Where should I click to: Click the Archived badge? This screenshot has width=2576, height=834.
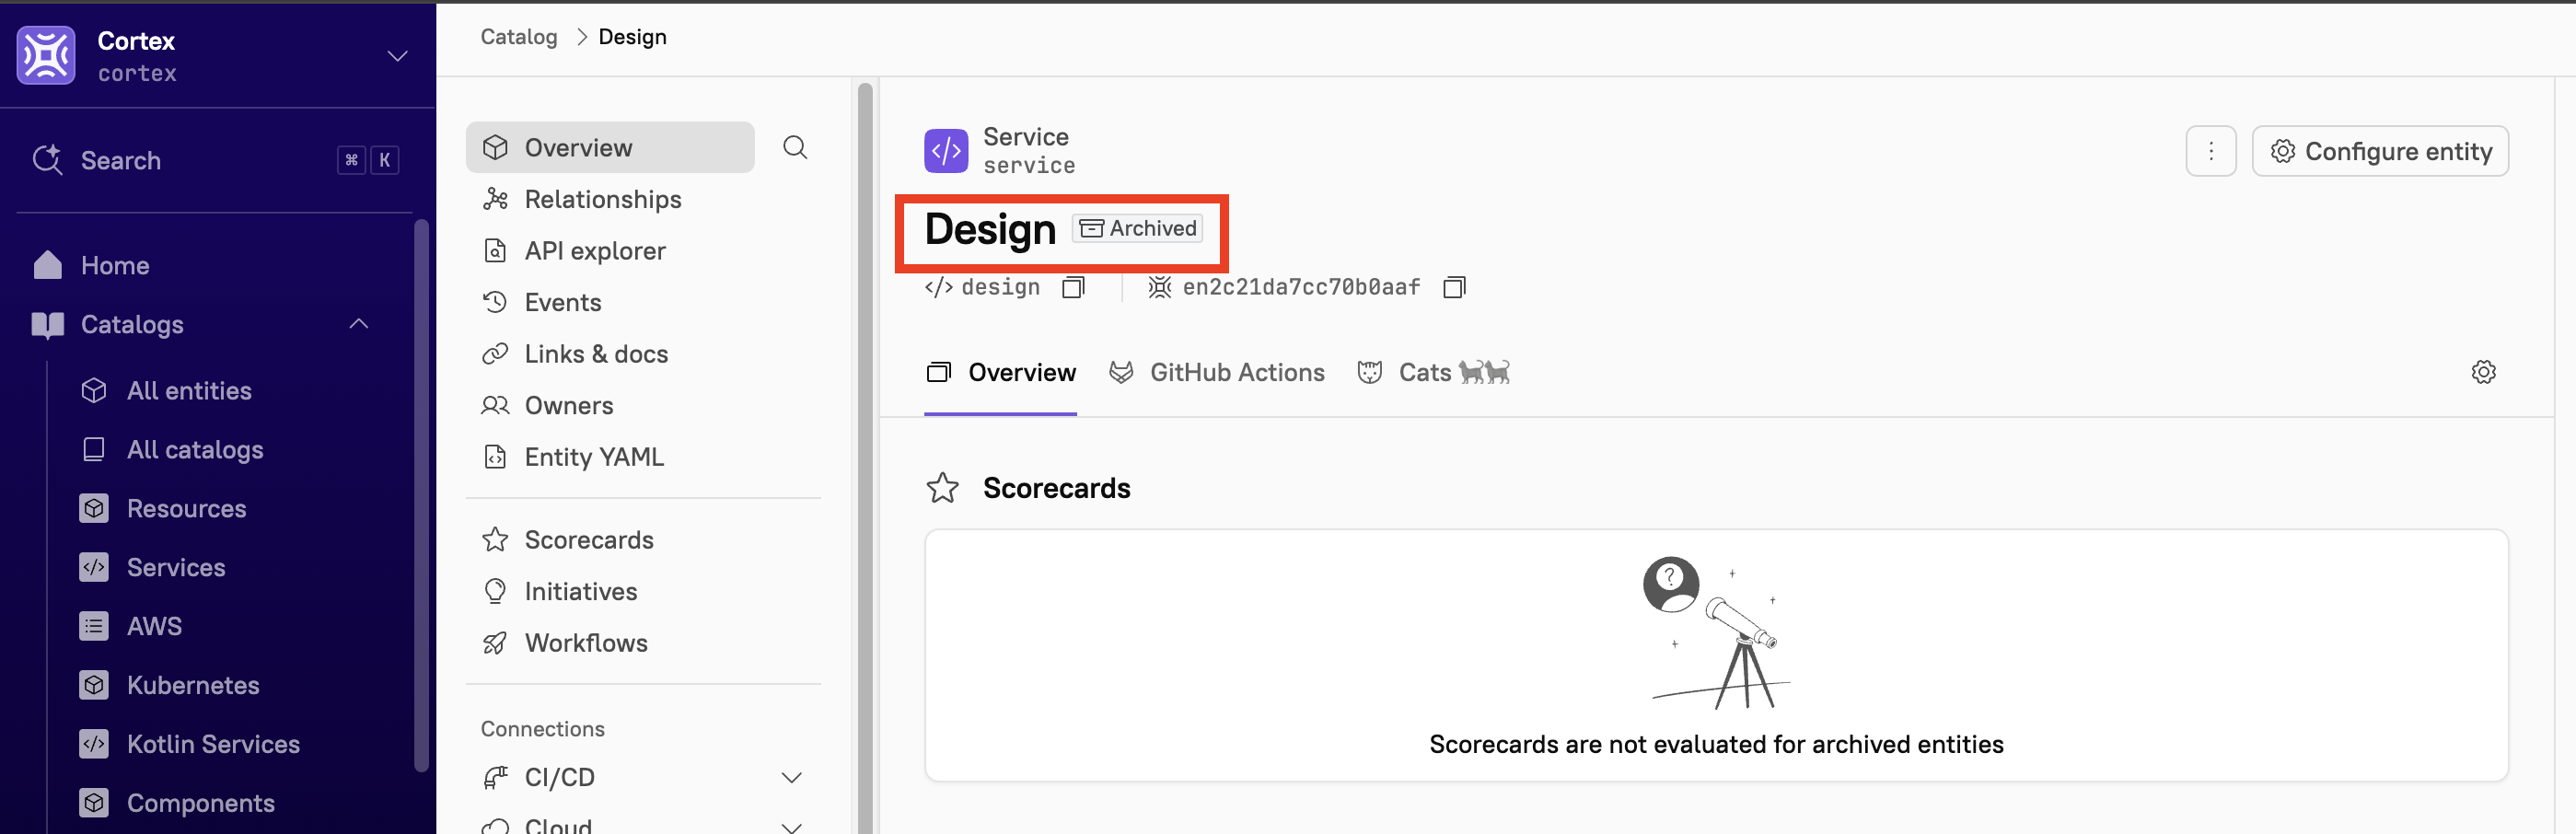1138,228
